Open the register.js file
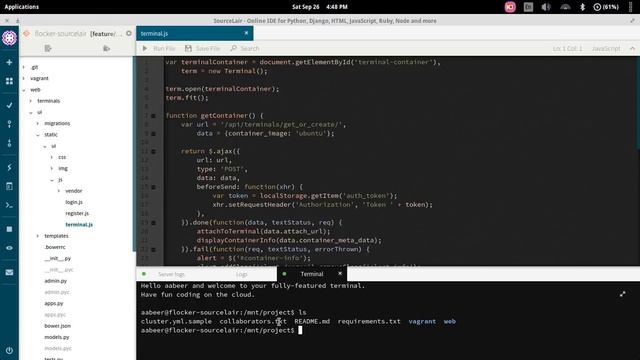Image resolution: width=640 pixels, height=360 pixels. pos(77,213)
